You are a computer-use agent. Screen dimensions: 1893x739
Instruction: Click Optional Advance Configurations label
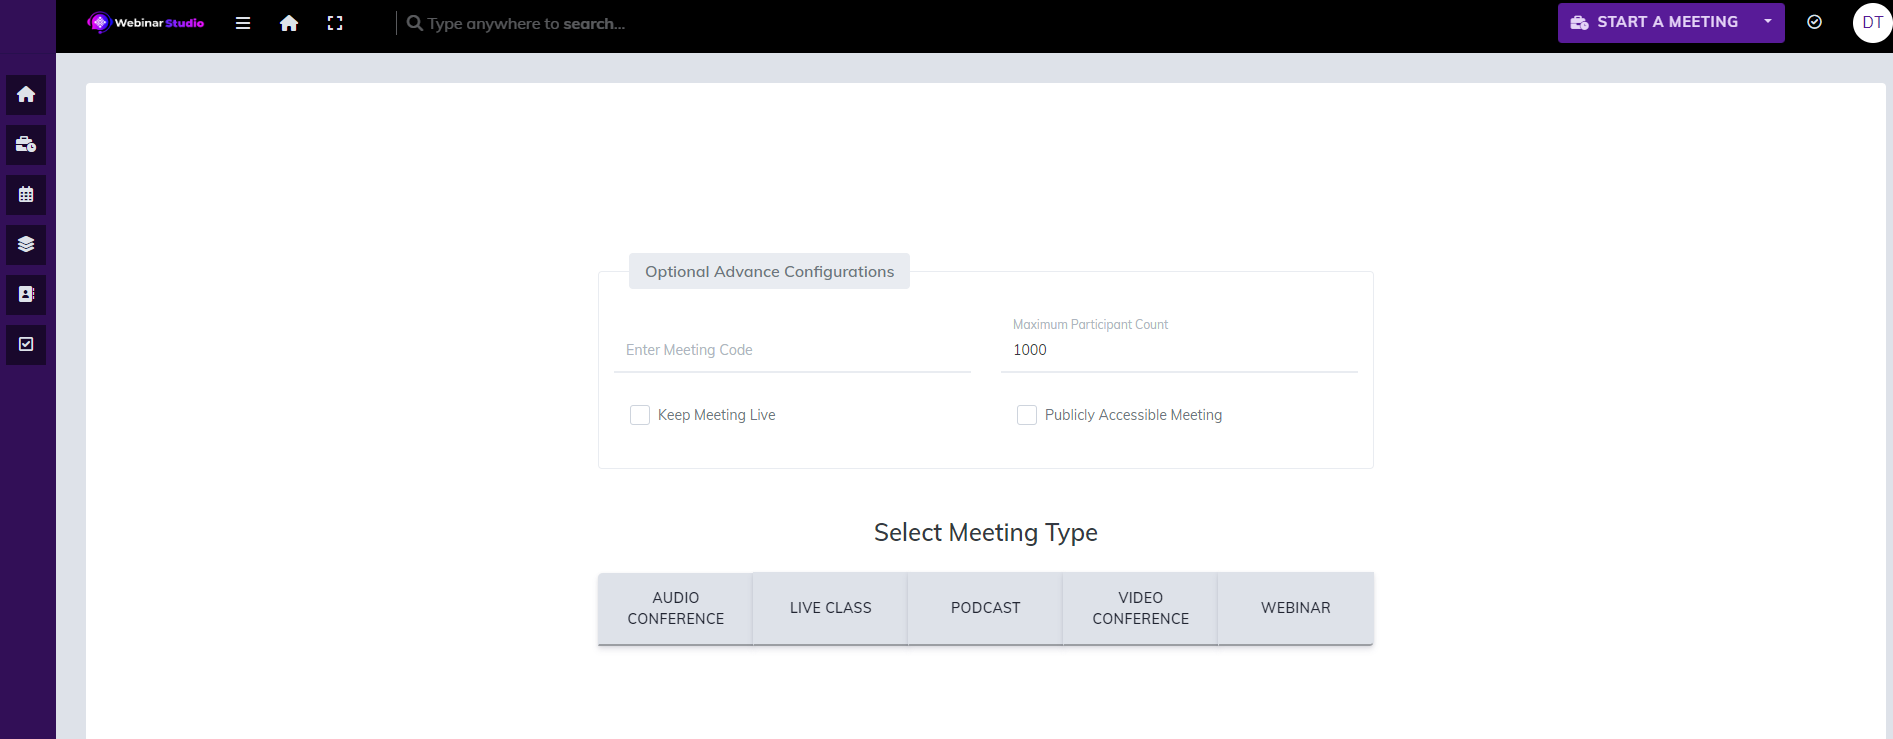[x=769, y=271]
